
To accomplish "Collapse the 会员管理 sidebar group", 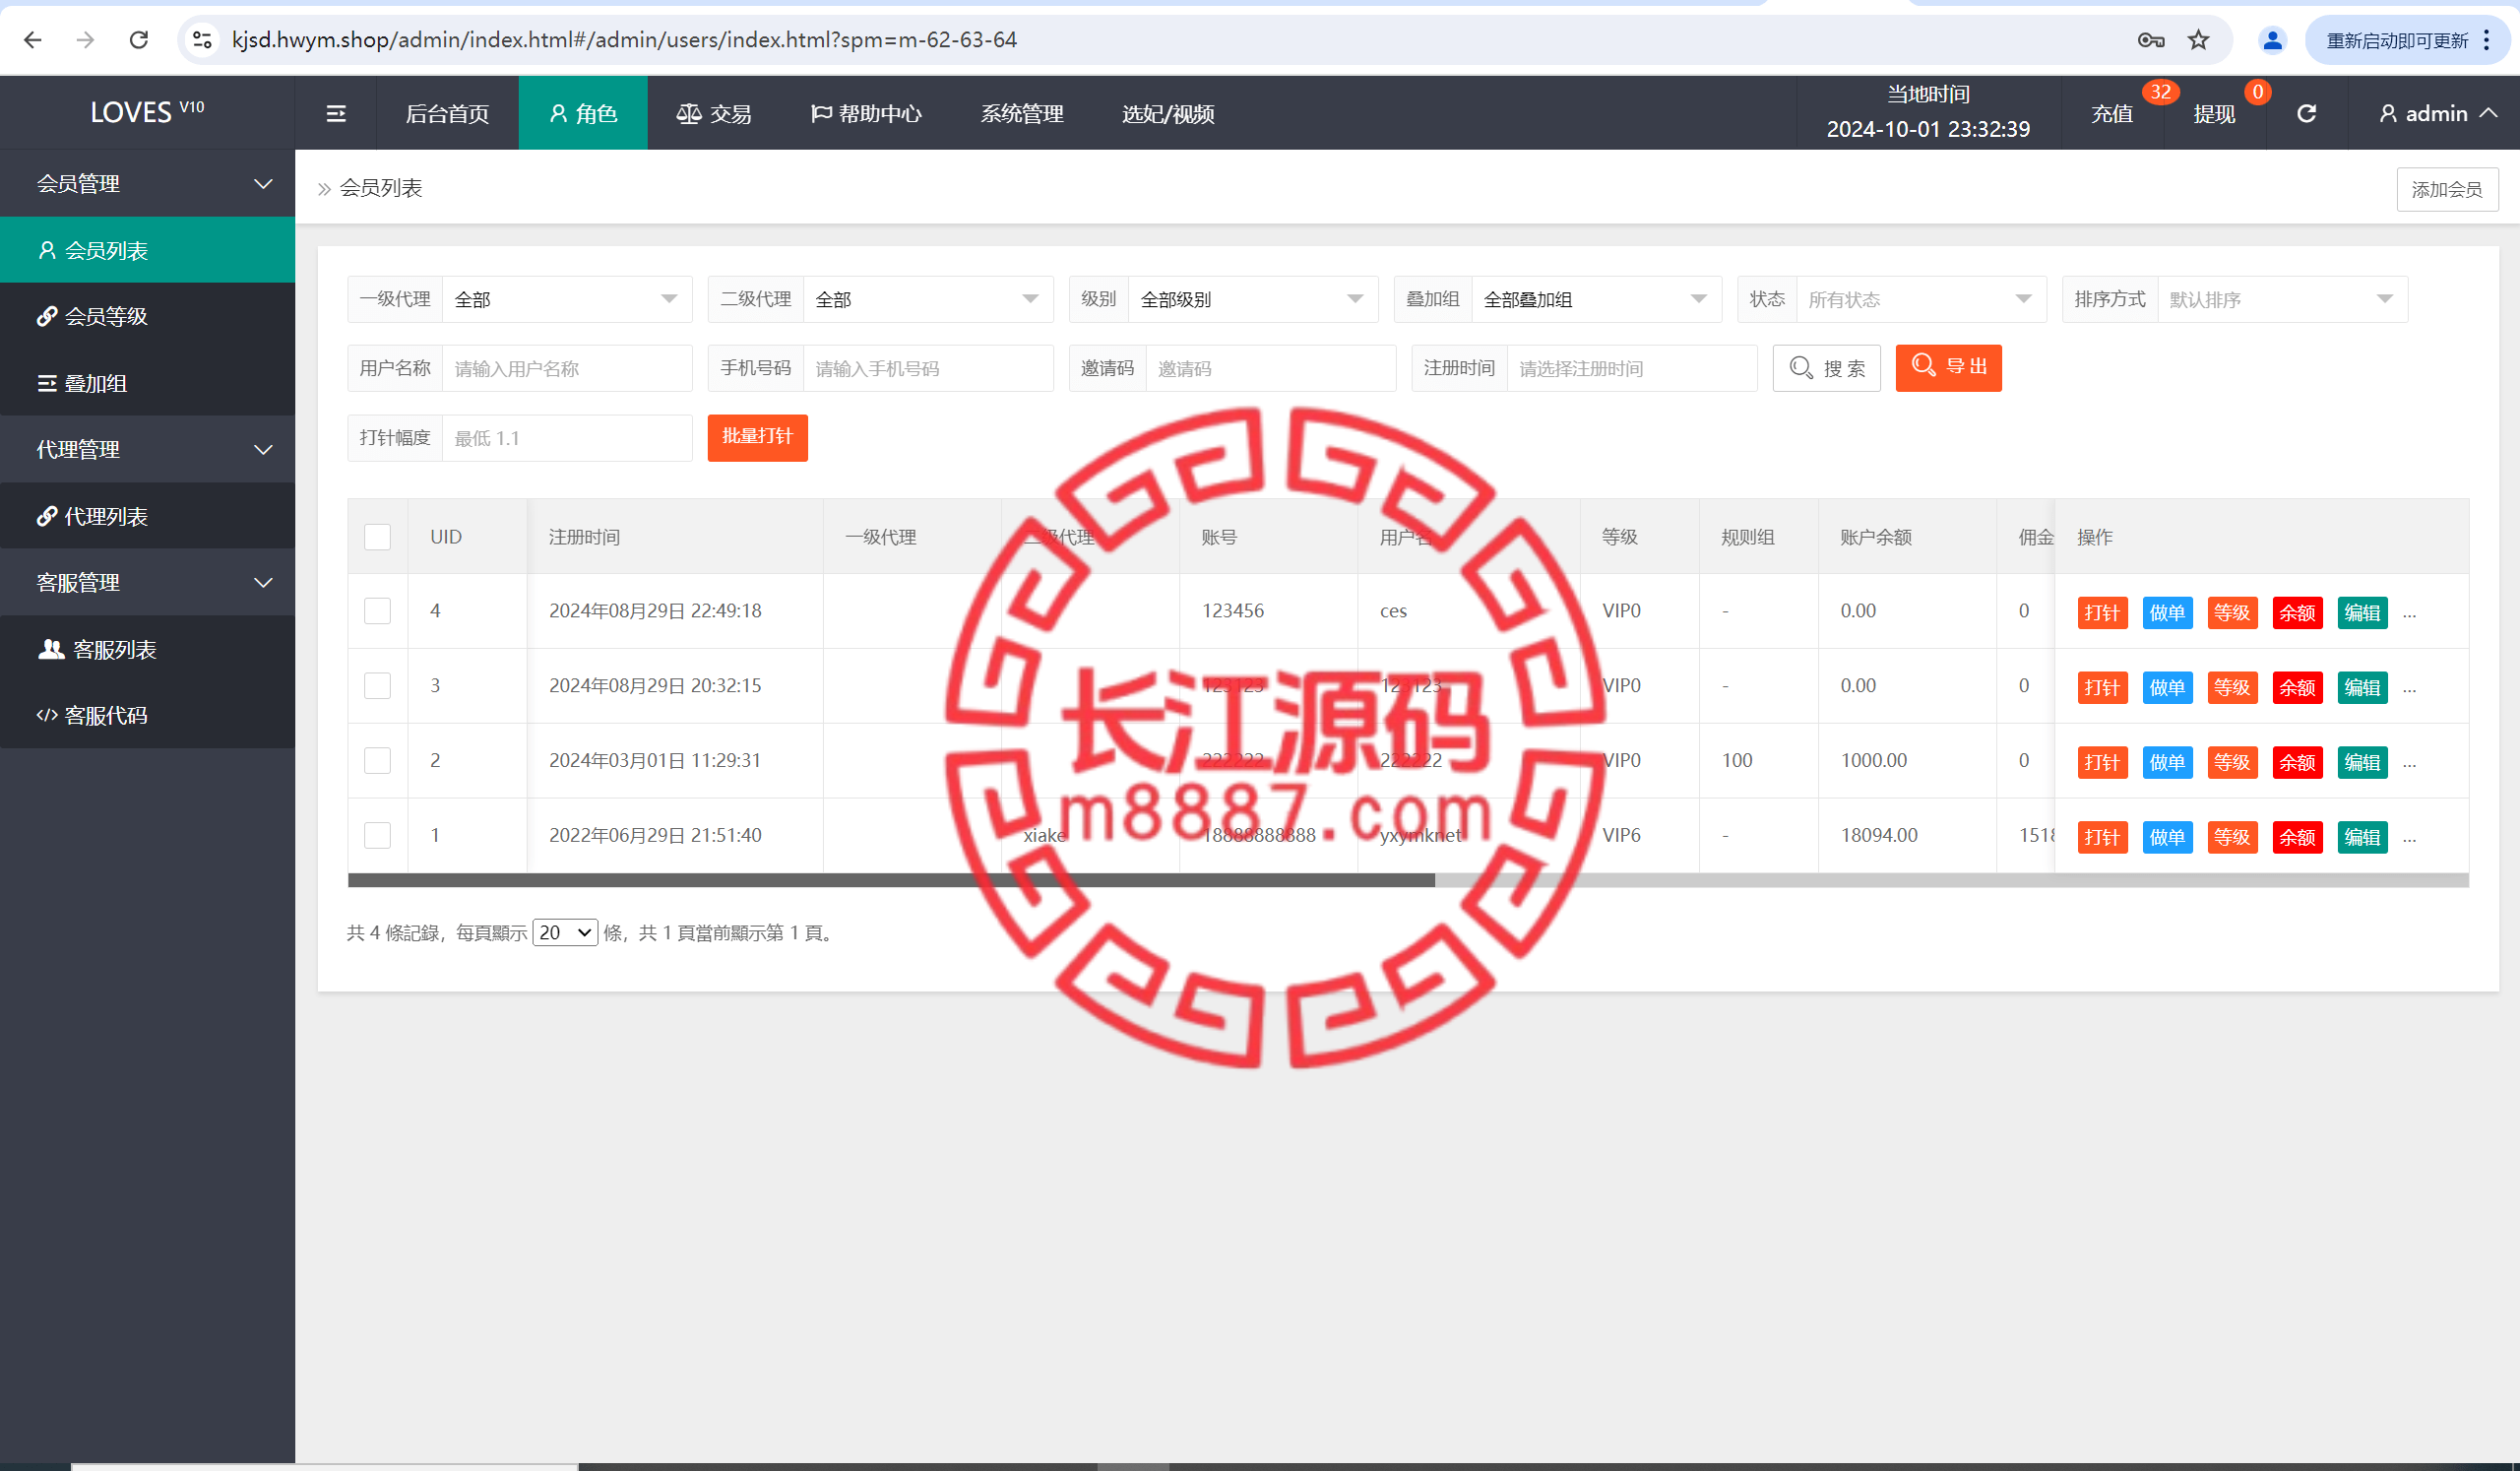I will click(x=148, y=184).
